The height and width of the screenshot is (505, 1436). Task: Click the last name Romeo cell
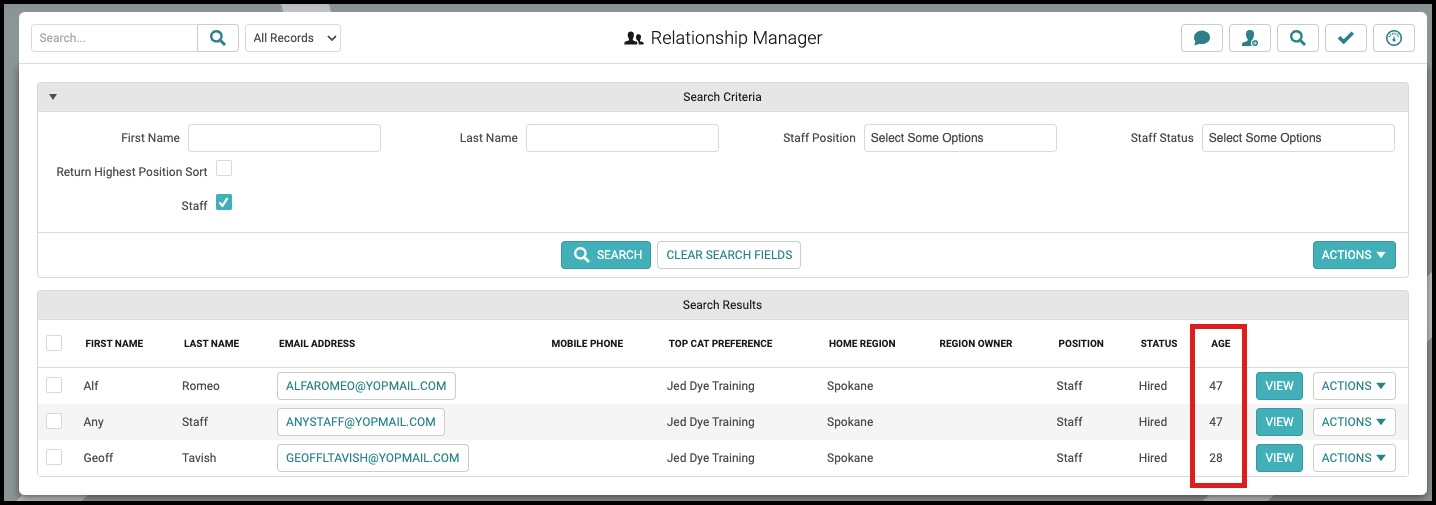(x=201, y=386)
